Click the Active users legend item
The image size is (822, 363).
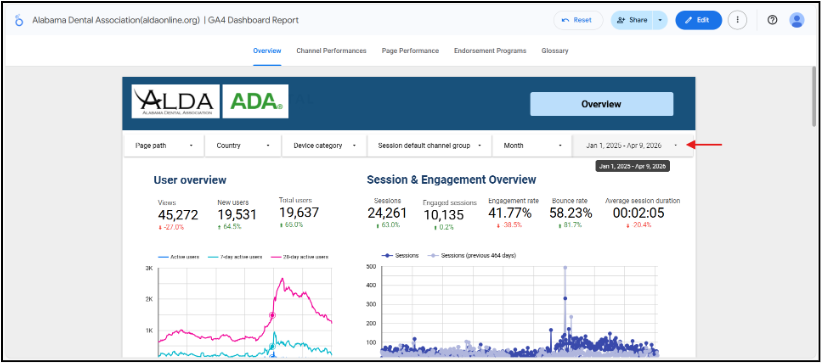pos(178,257)
